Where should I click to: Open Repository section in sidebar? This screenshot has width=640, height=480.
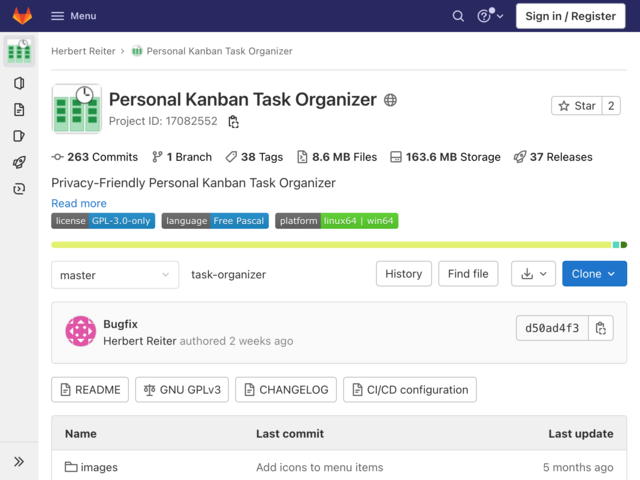19,110
